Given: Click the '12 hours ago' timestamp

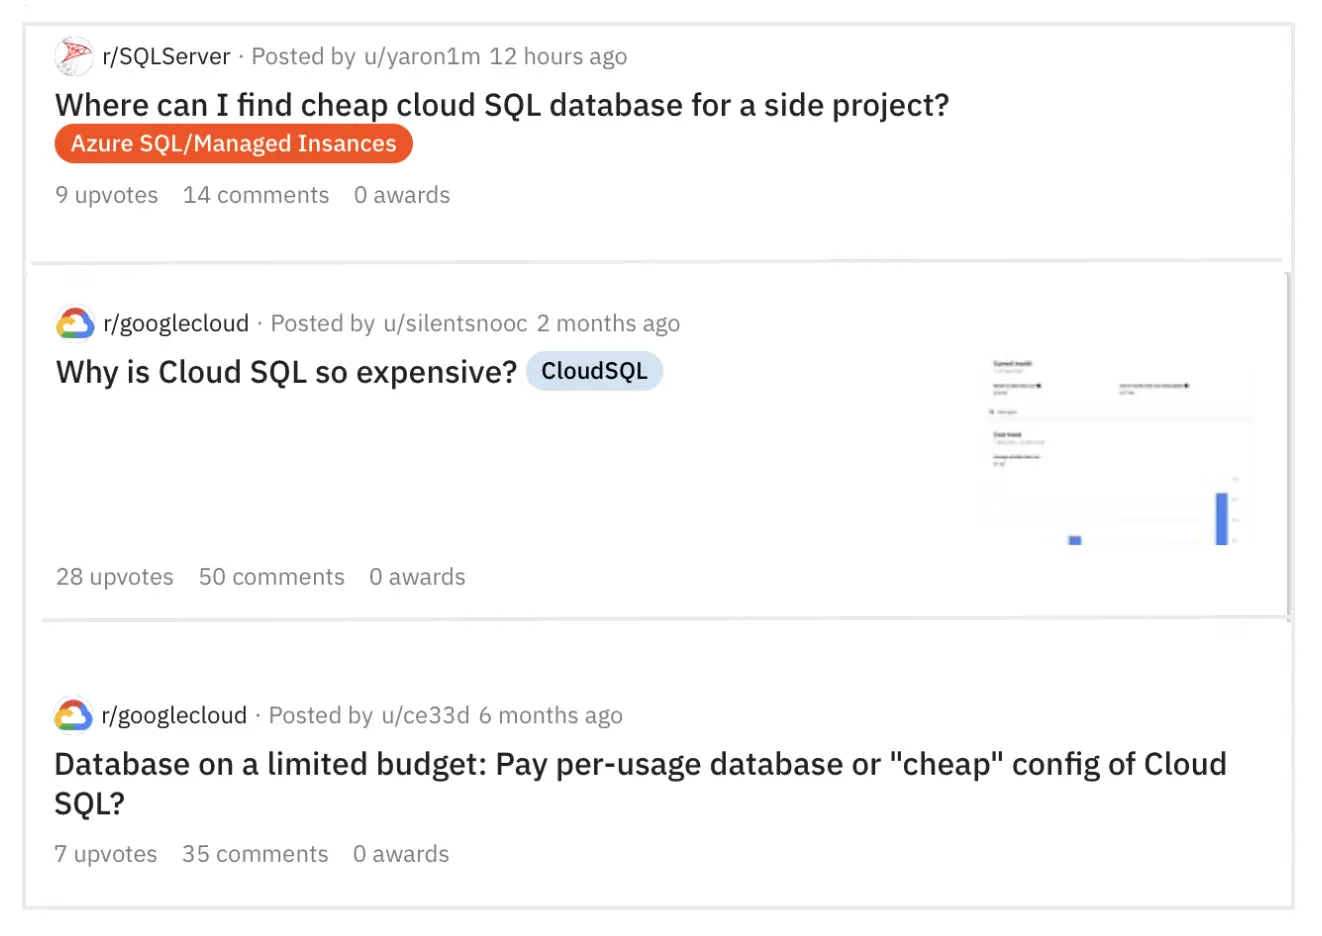Looking at the screenshot, I should point(558,56).
